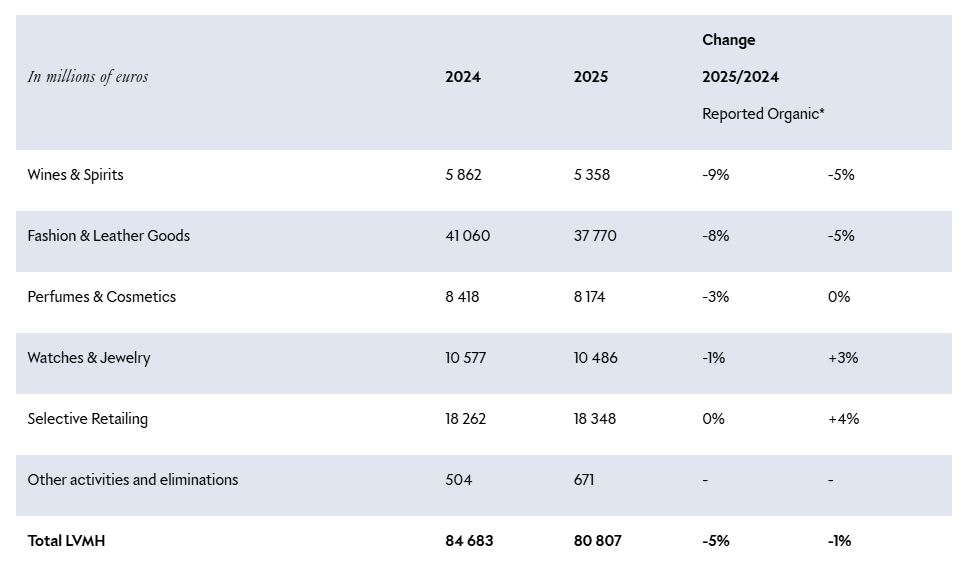
Task: Select the Fashion & Leather Goods label
Action: tap(109, 235)
